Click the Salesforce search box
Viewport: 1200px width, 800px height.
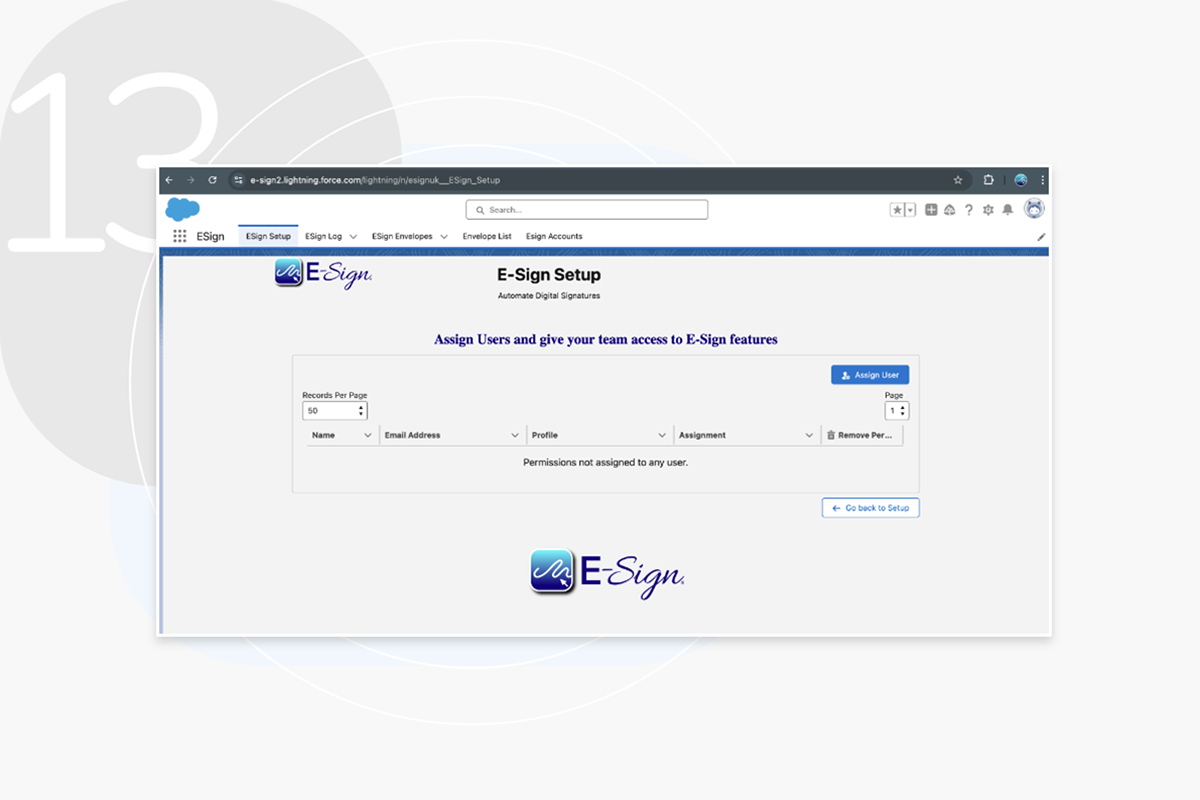(586, 210)
